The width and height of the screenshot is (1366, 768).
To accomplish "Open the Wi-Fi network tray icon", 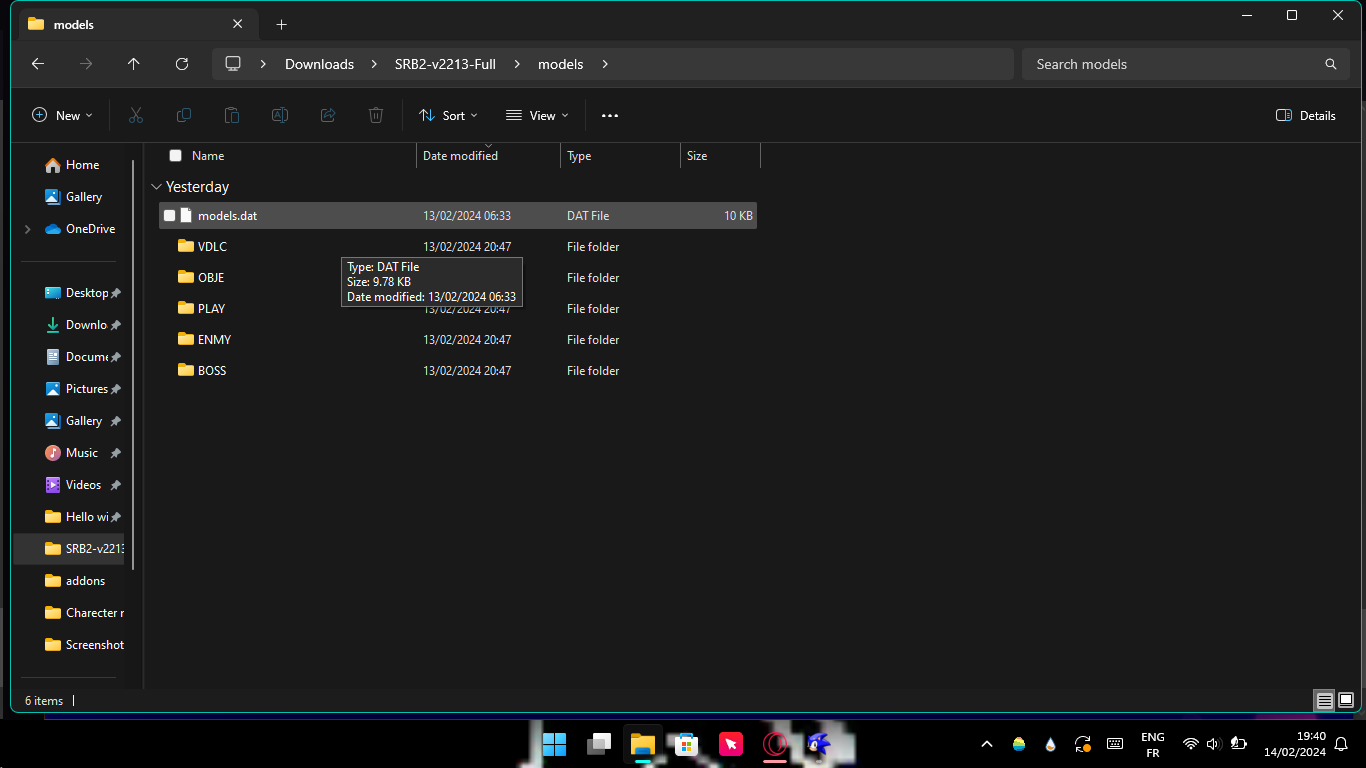I will tap(1190, 744).
